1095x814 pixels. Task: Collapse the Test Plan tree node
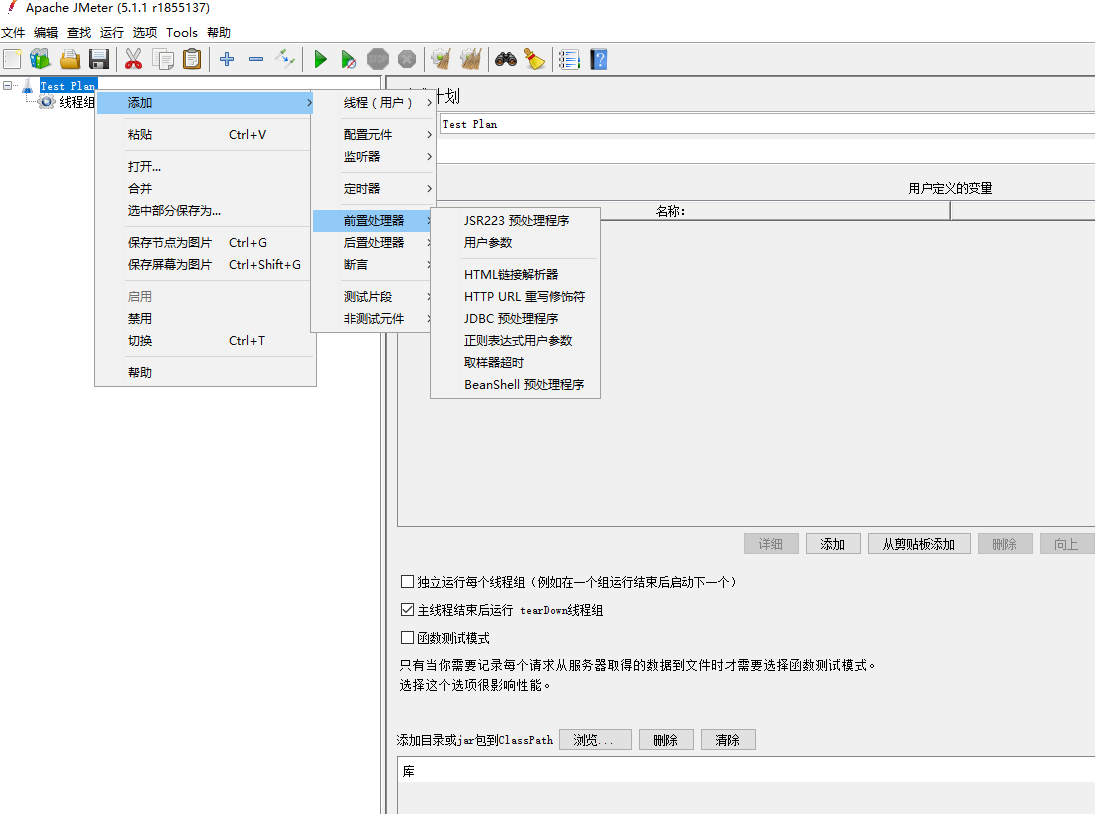(7, 85)
